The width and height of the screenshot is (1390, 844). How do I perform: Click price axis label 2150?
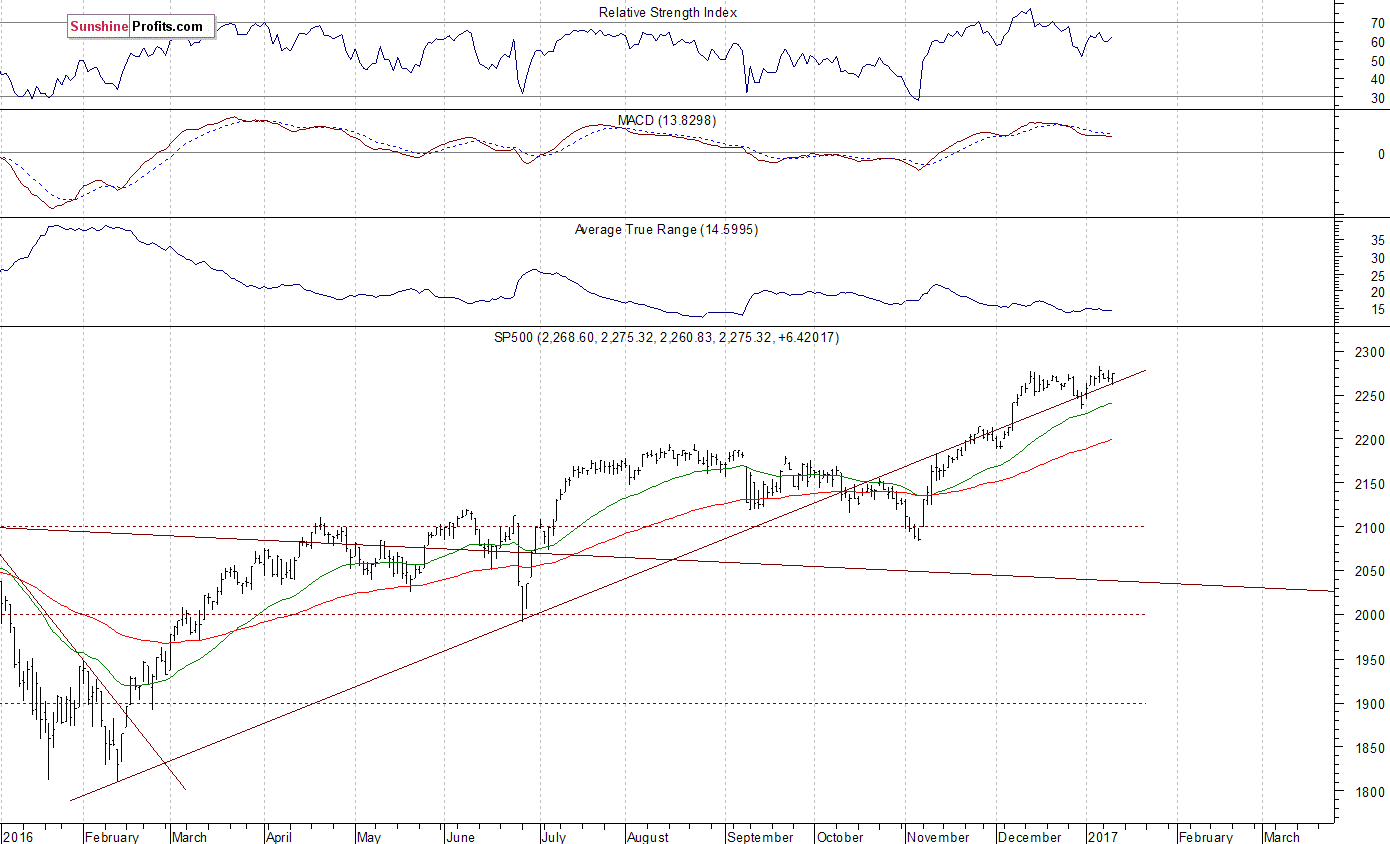coord(1370,485)
